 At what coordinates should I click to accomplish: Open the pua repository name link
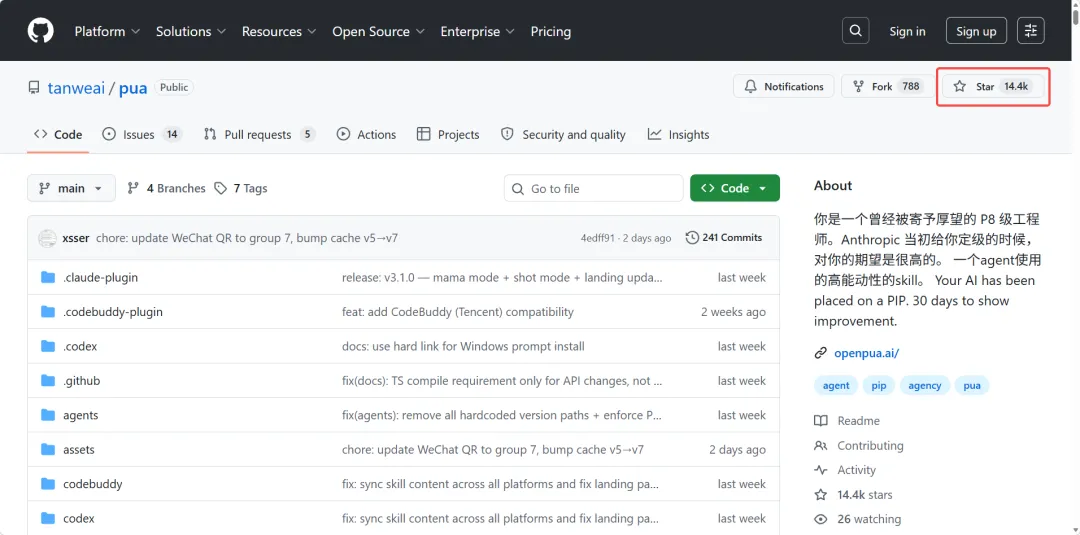coord(133,88)
